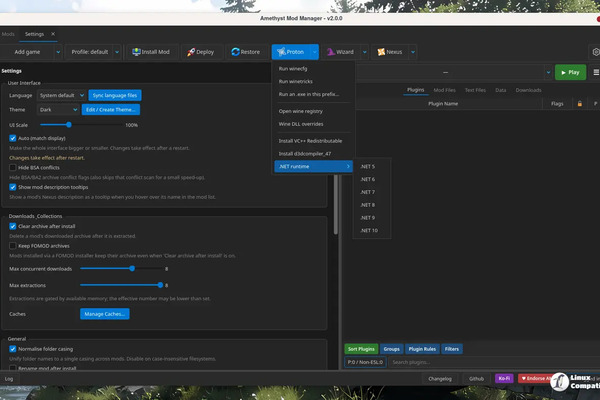Enable Keep FOMOD archives checkbox
Image resolution: width=600 pixels, height=400 pixels.
13,246
